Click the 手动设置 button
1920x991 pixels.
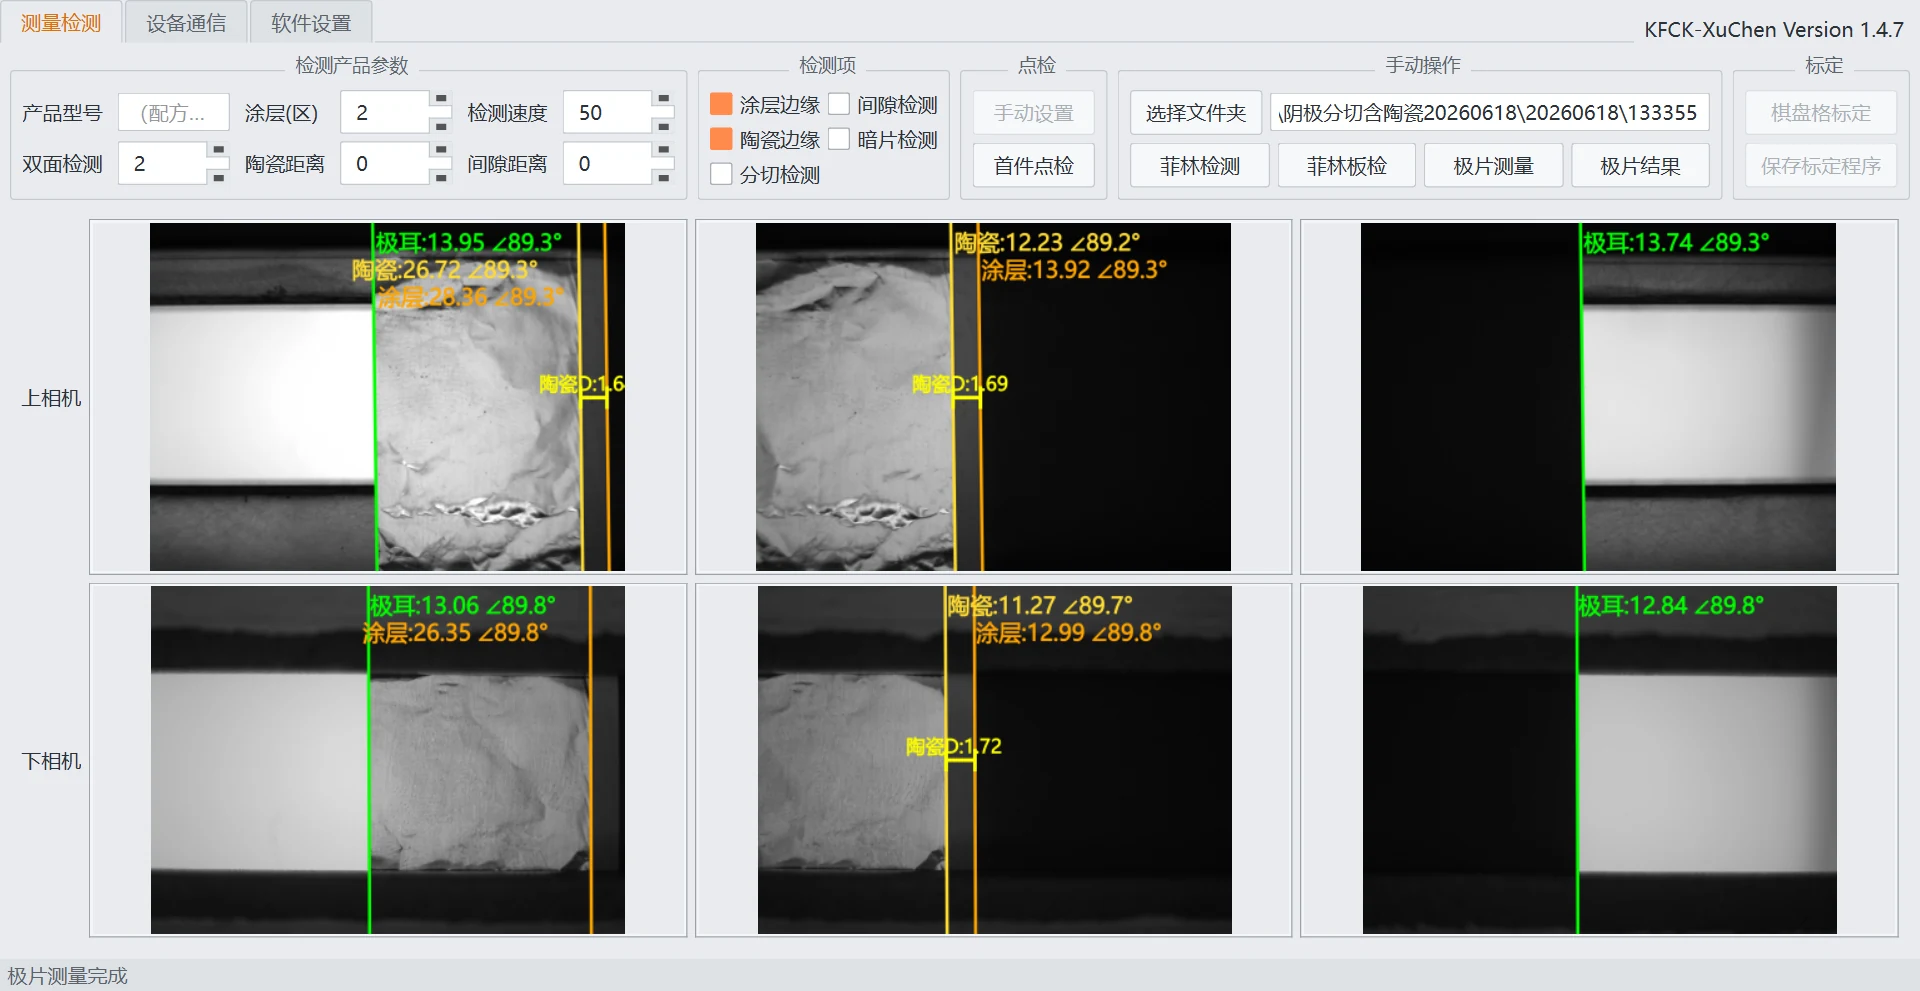coord(1034,113)
